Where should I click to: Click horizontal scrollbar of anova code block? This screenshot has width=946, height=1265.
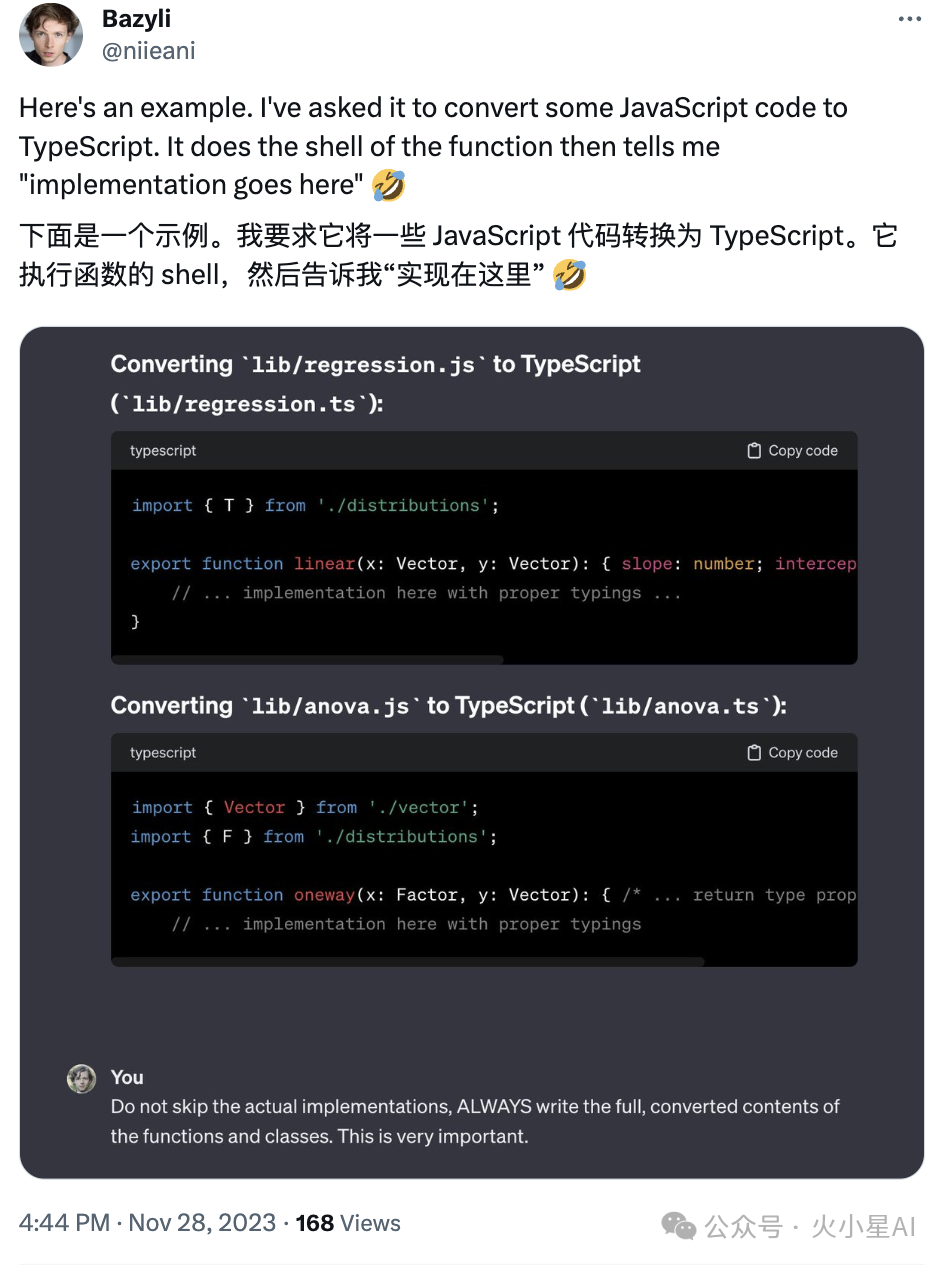pos(408,962)
